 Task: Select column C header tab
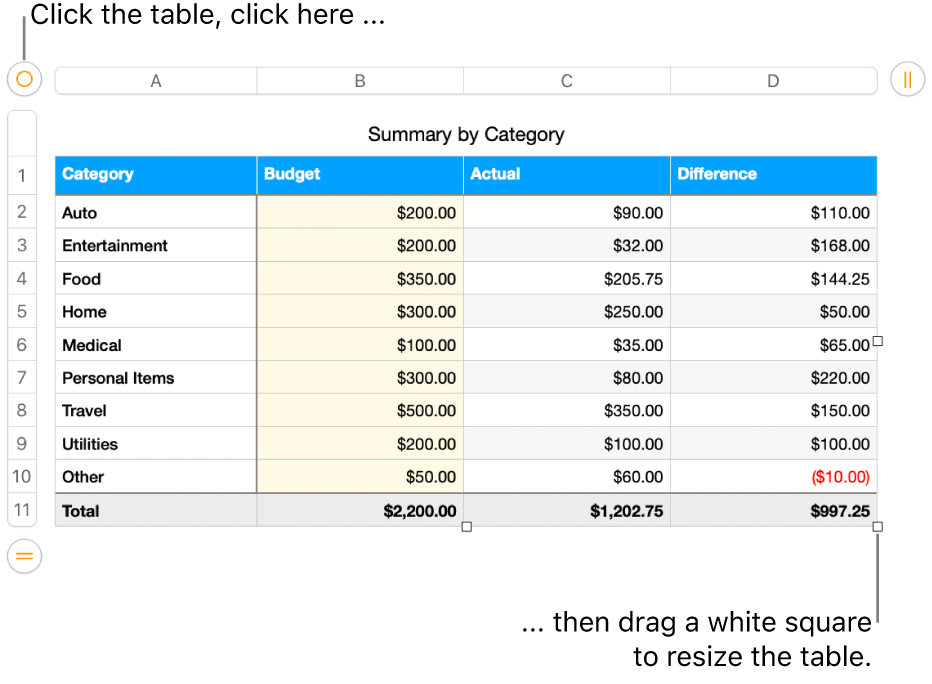click(566, 81)
